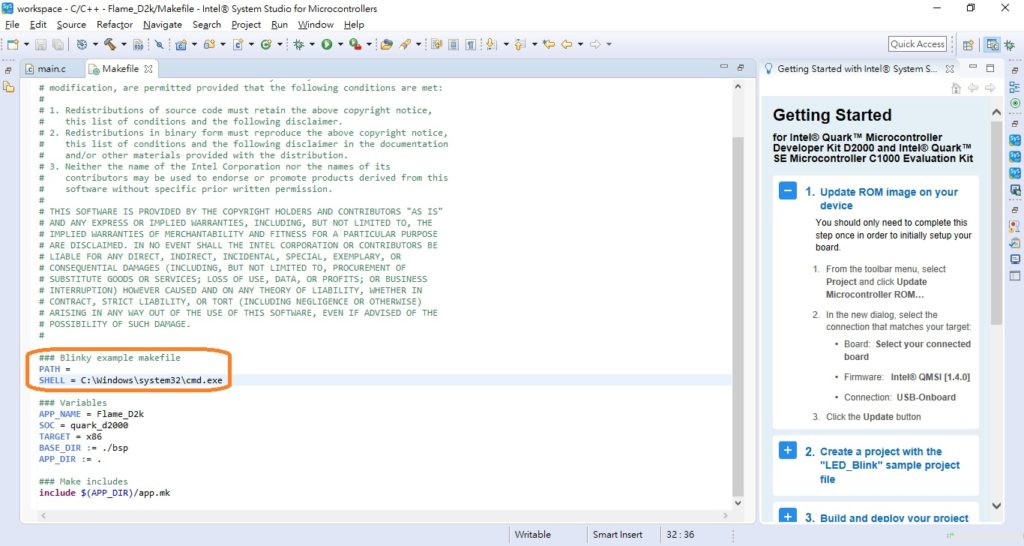Viewport: 1024px width, 546px height.
Task: Go to last edit location icon
Action: 549,44
